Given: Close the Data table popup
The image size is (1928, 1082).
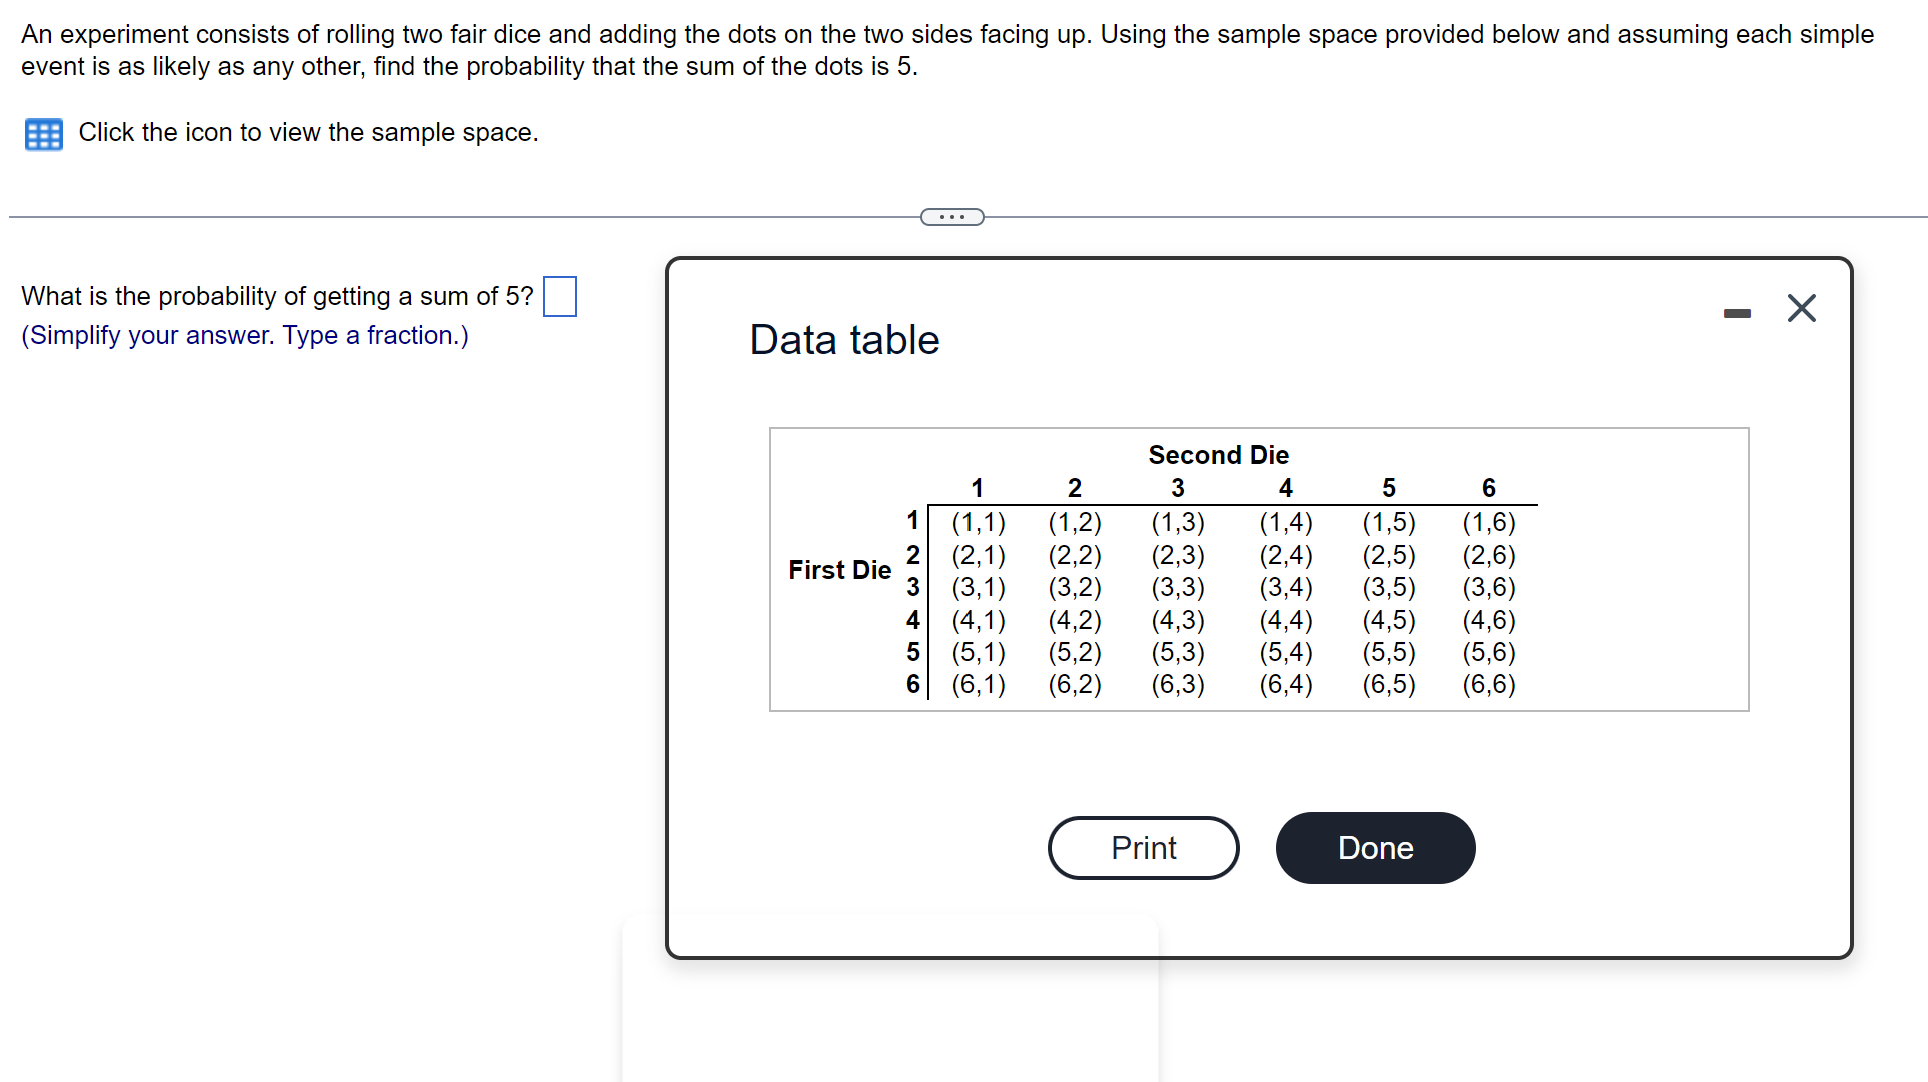Looking at the screenshot, I should click(1801, 308).
